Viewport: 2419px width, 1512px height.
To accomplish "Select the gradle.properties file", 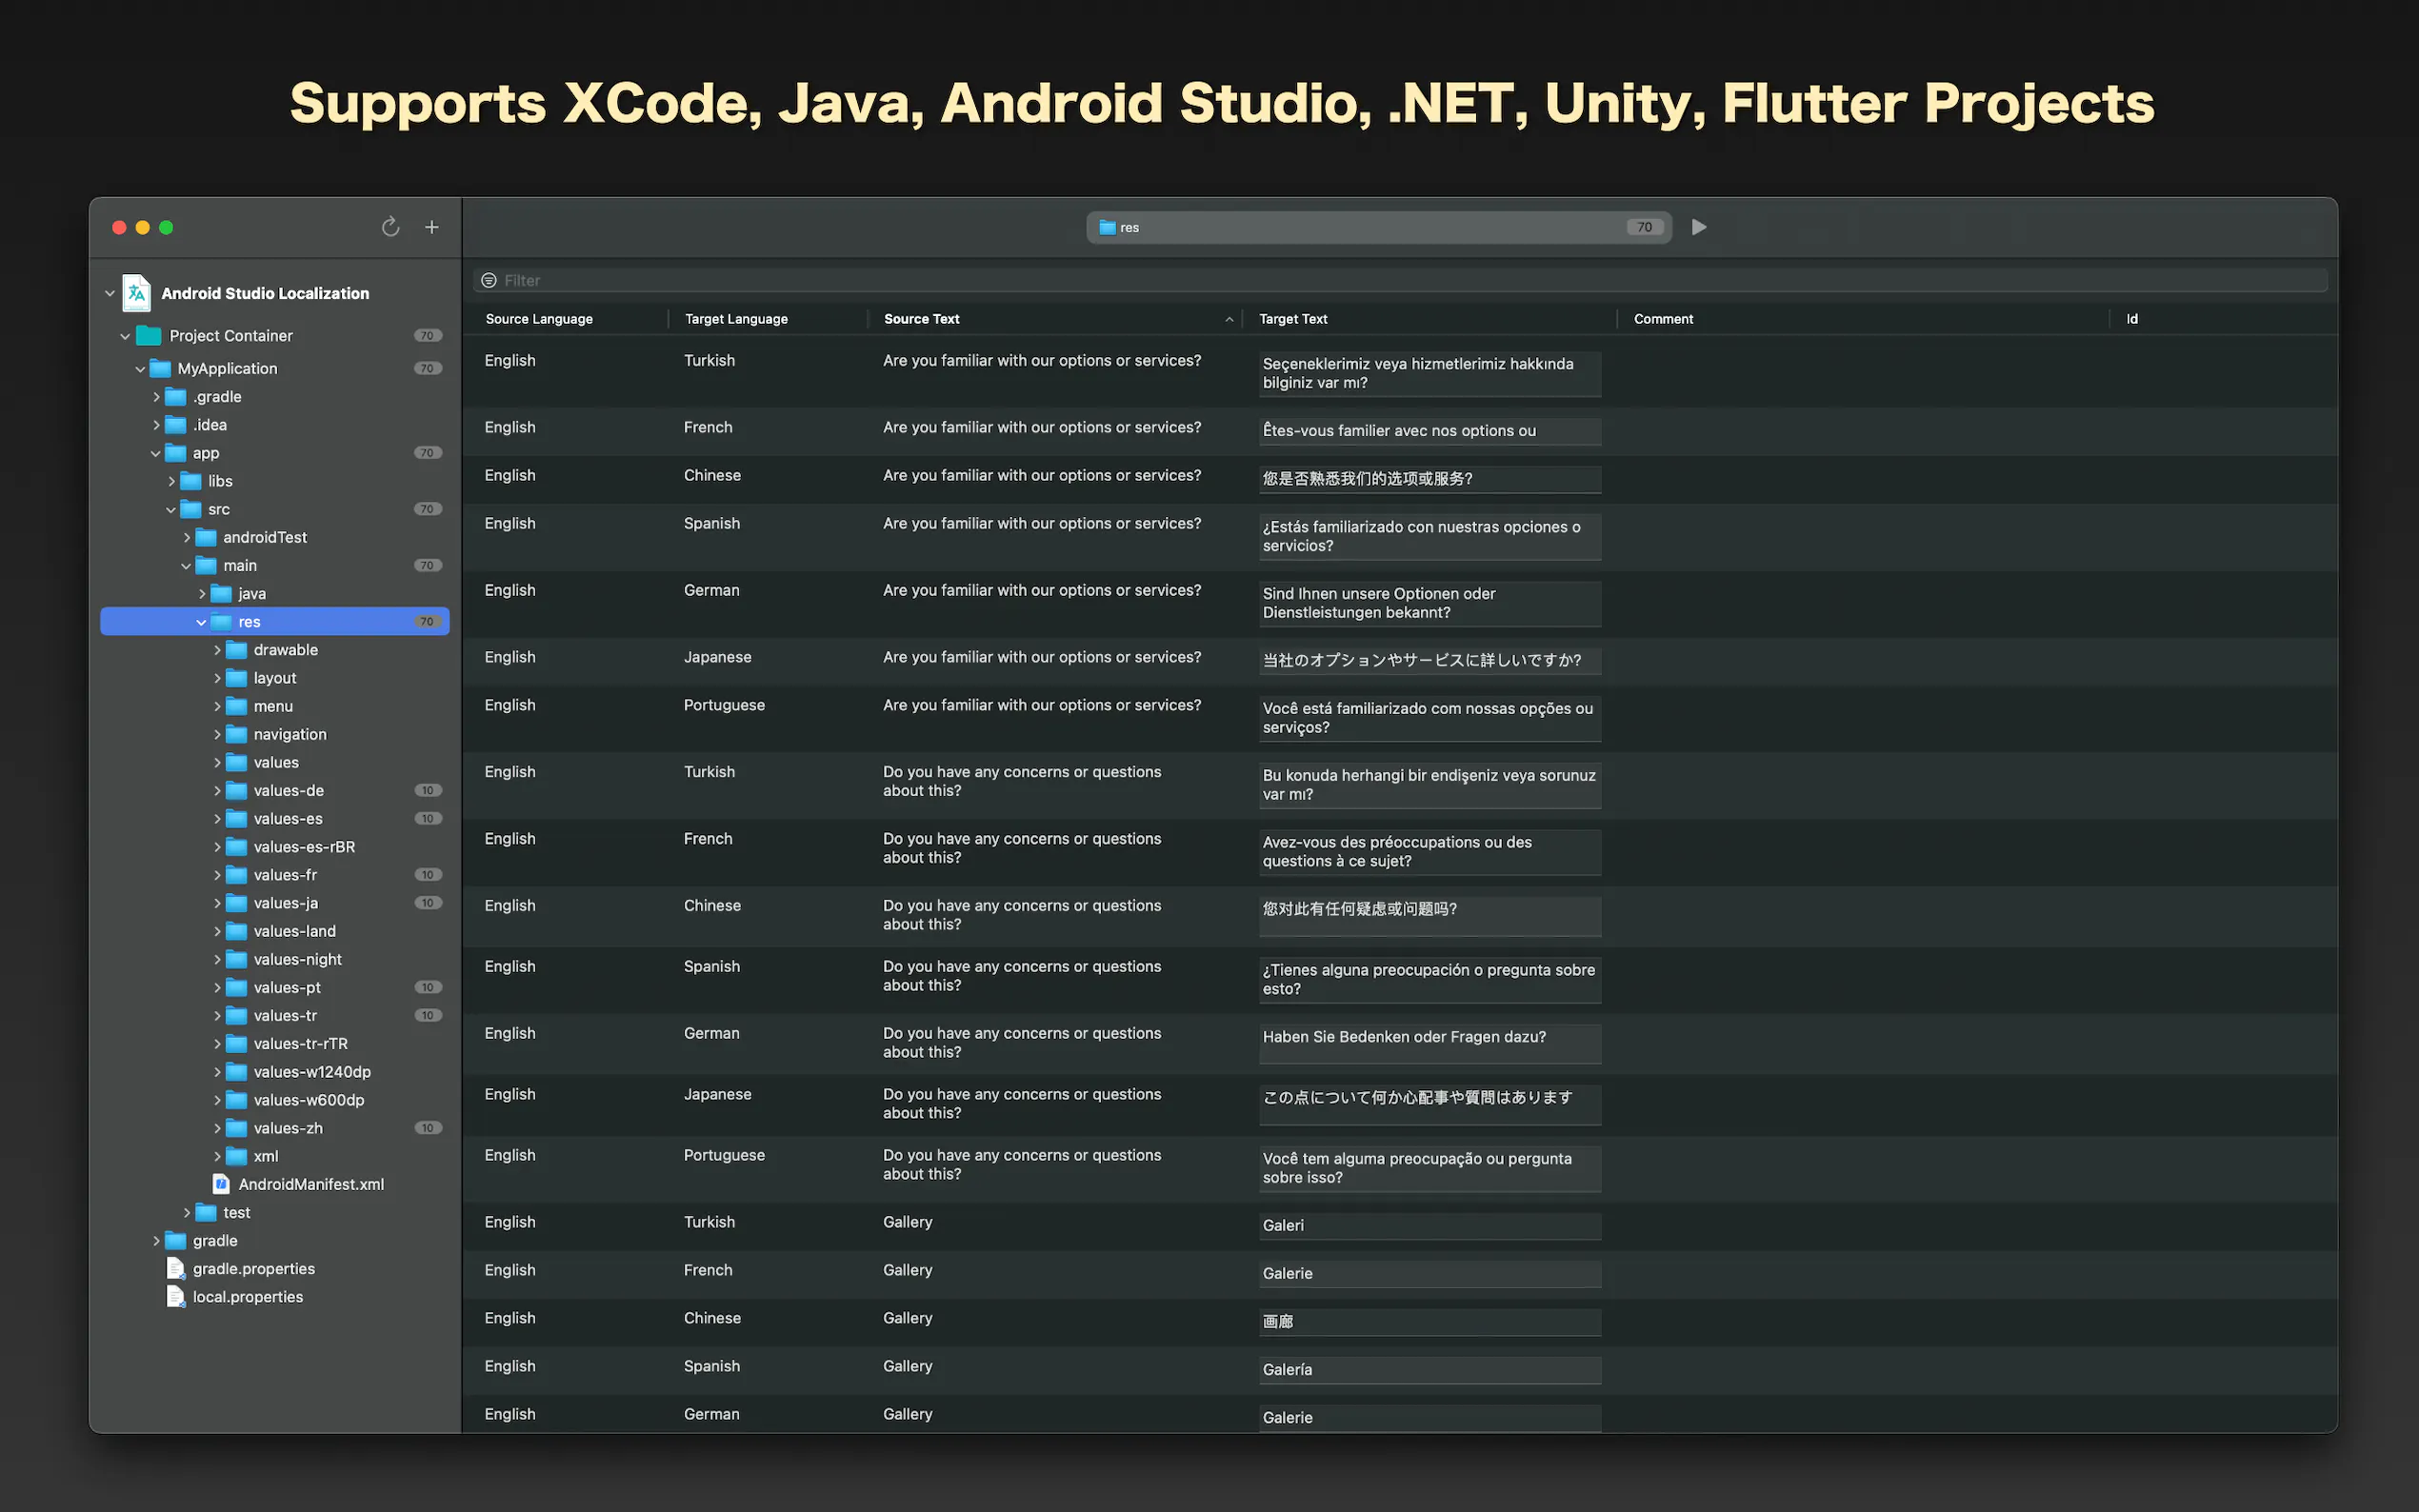I will (x=253, y=1268).
